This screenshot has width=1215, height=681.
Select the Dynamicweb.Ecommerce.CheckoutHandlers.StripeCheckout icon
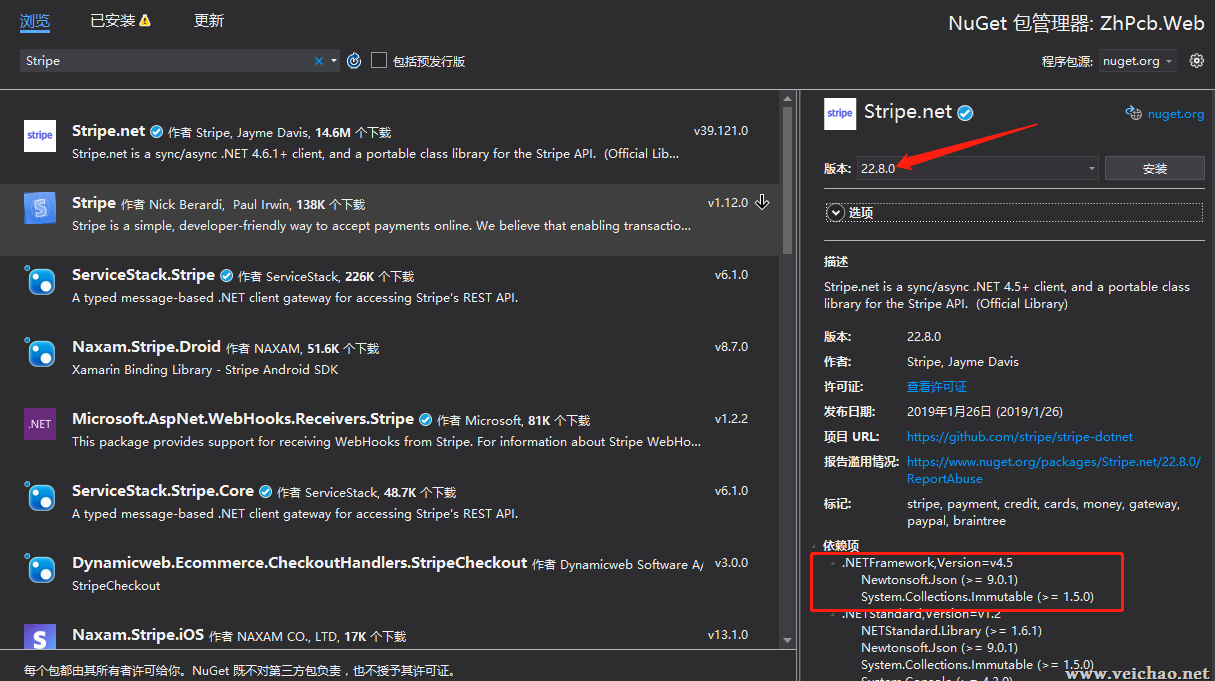(40, 568)
